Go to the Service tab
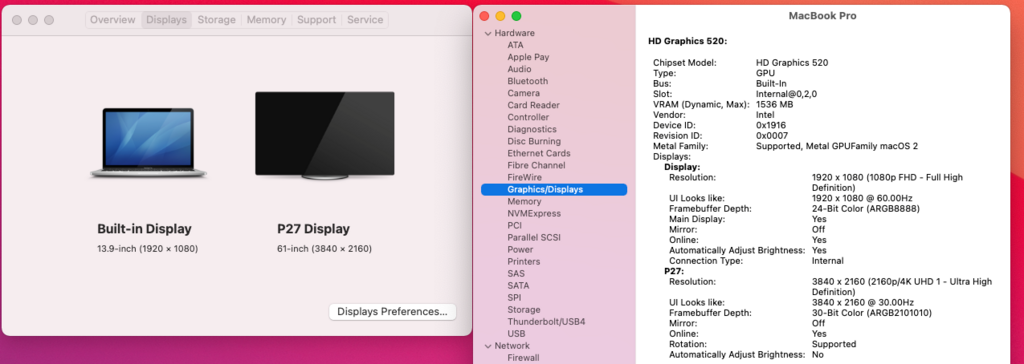1024x364 pixels. tap(365, 20)
